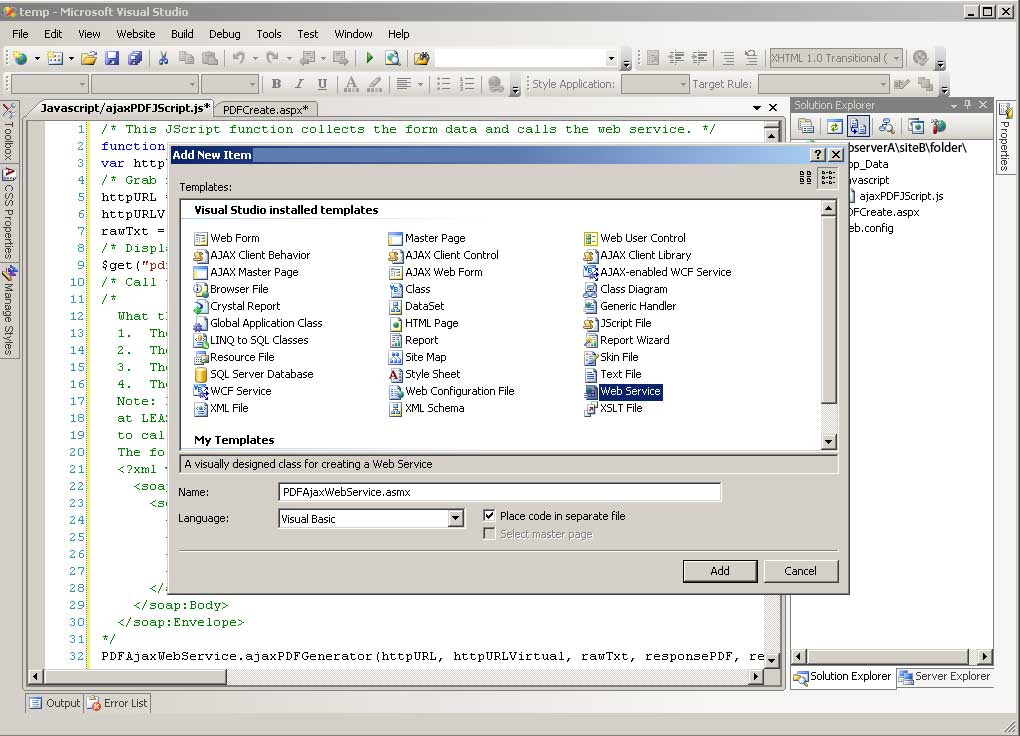Open the Manage Styles side panel
The image size is (1020, 736).
coord(9,312)
